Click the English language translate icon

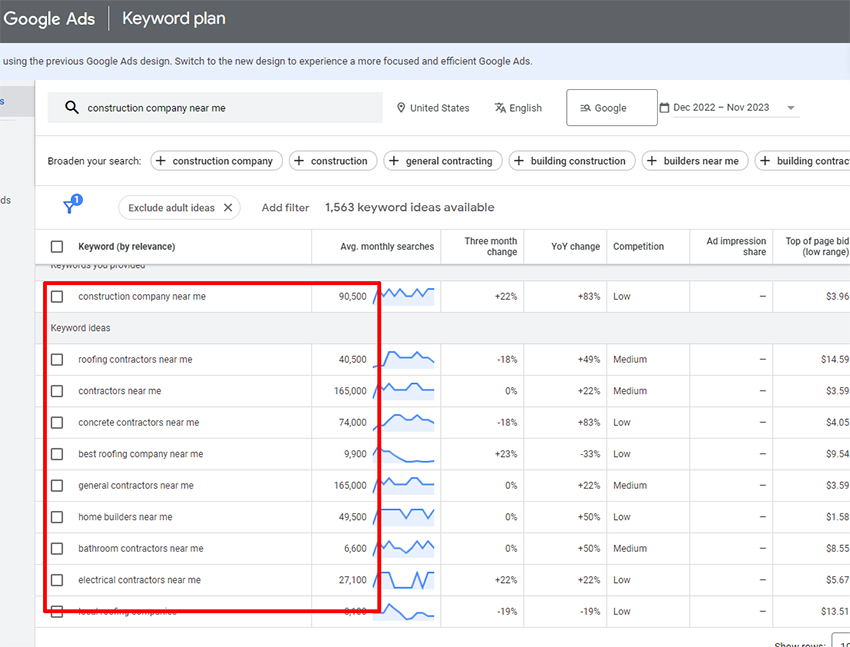tap(500, 107)
